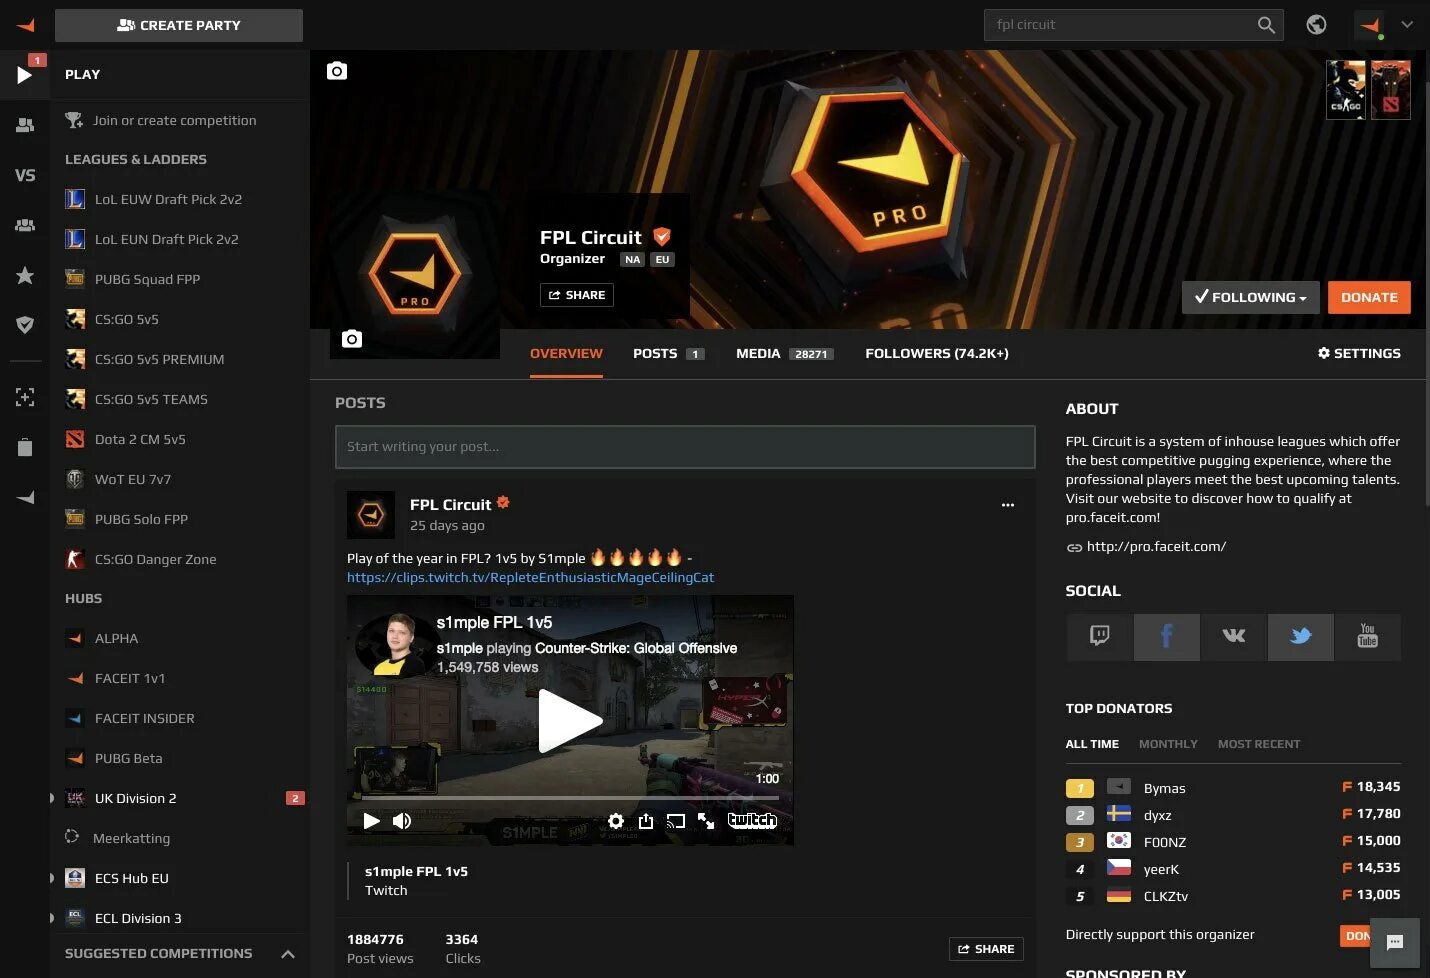
Task: Open Dota 2 CM 5v5 ladder
Action: tap(140, 439)
